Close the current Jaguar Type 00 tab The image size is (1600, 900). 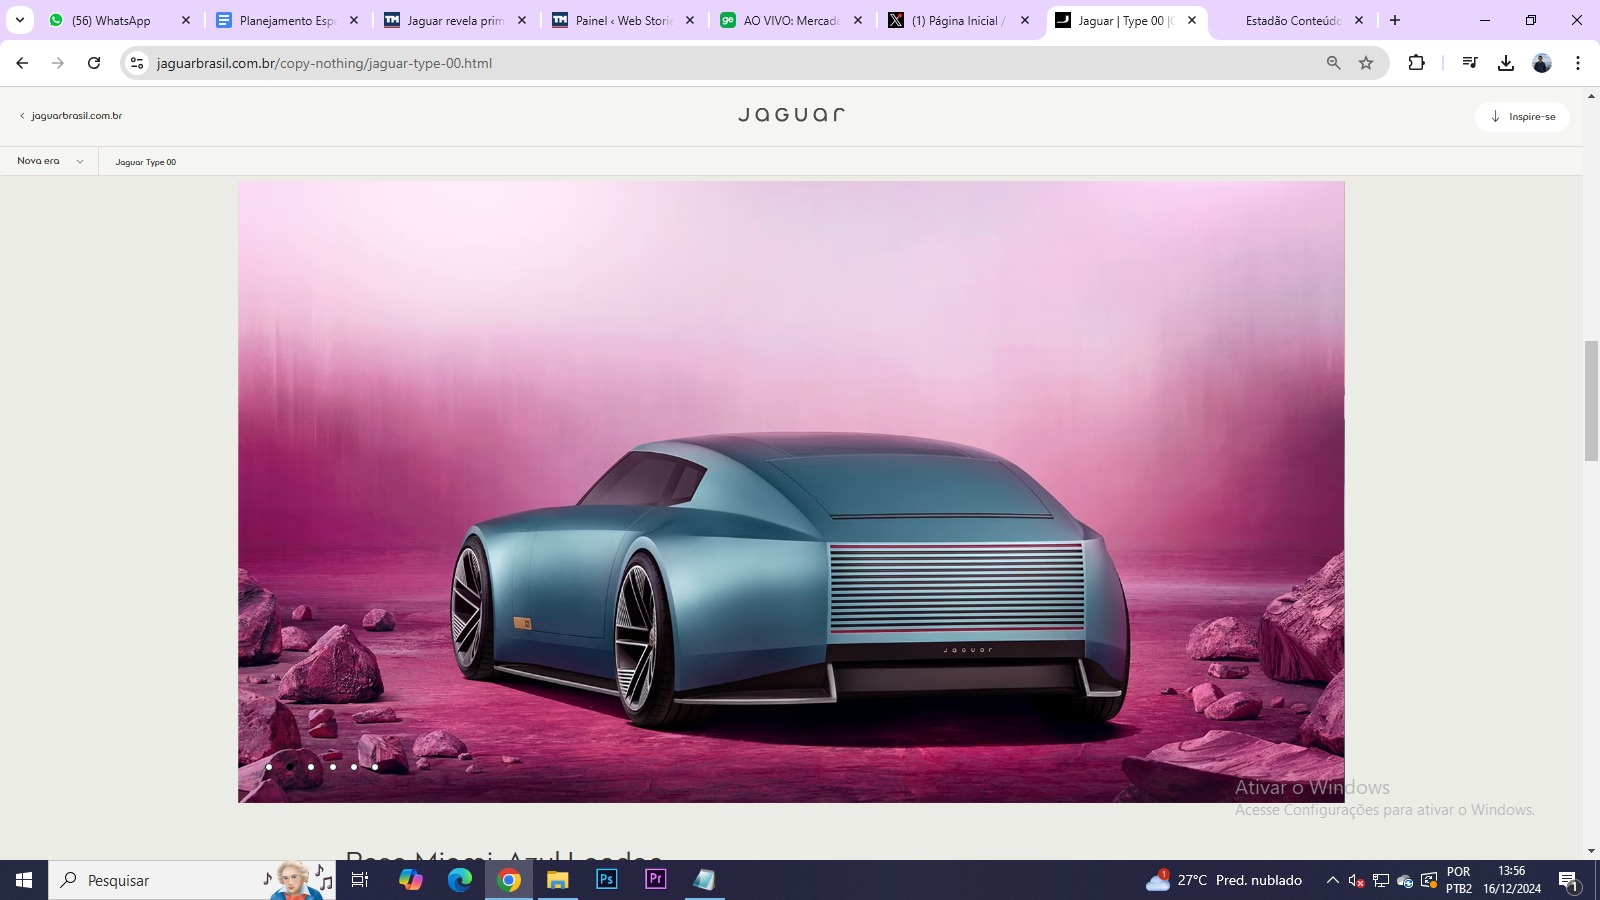tap(1192, 20)
